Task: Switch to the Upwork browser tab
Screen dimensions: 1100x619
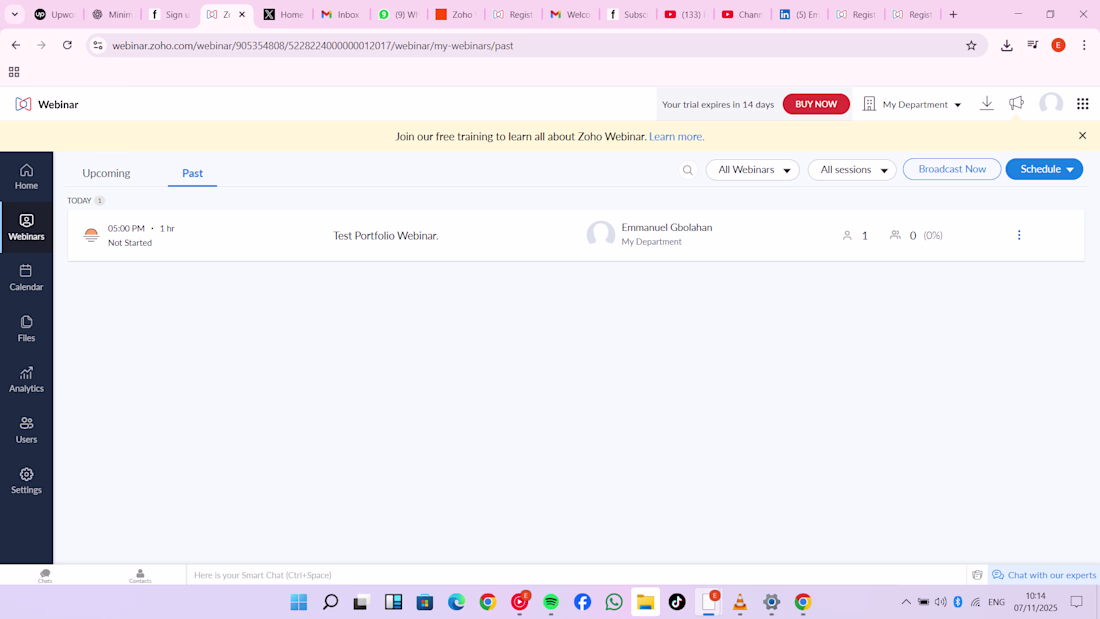Action: tap(55, 14)
